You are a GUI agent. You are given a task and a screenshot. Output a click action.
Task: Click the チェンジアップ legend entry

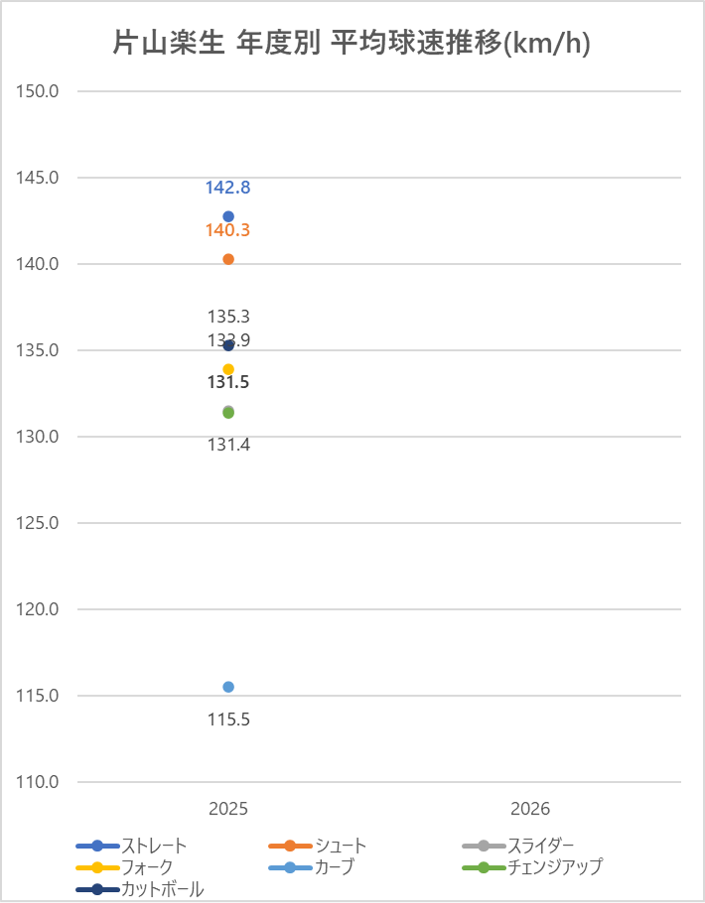tap(553, 867)
